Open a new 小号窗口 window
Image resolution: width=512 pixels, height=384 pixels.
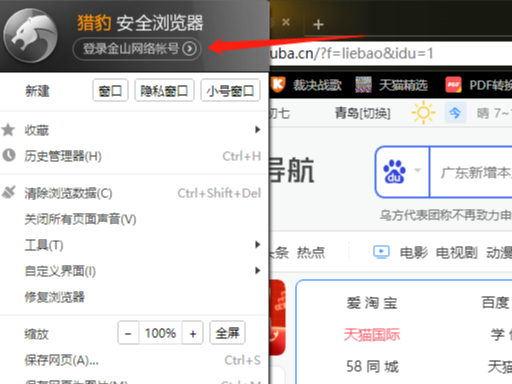230,90
